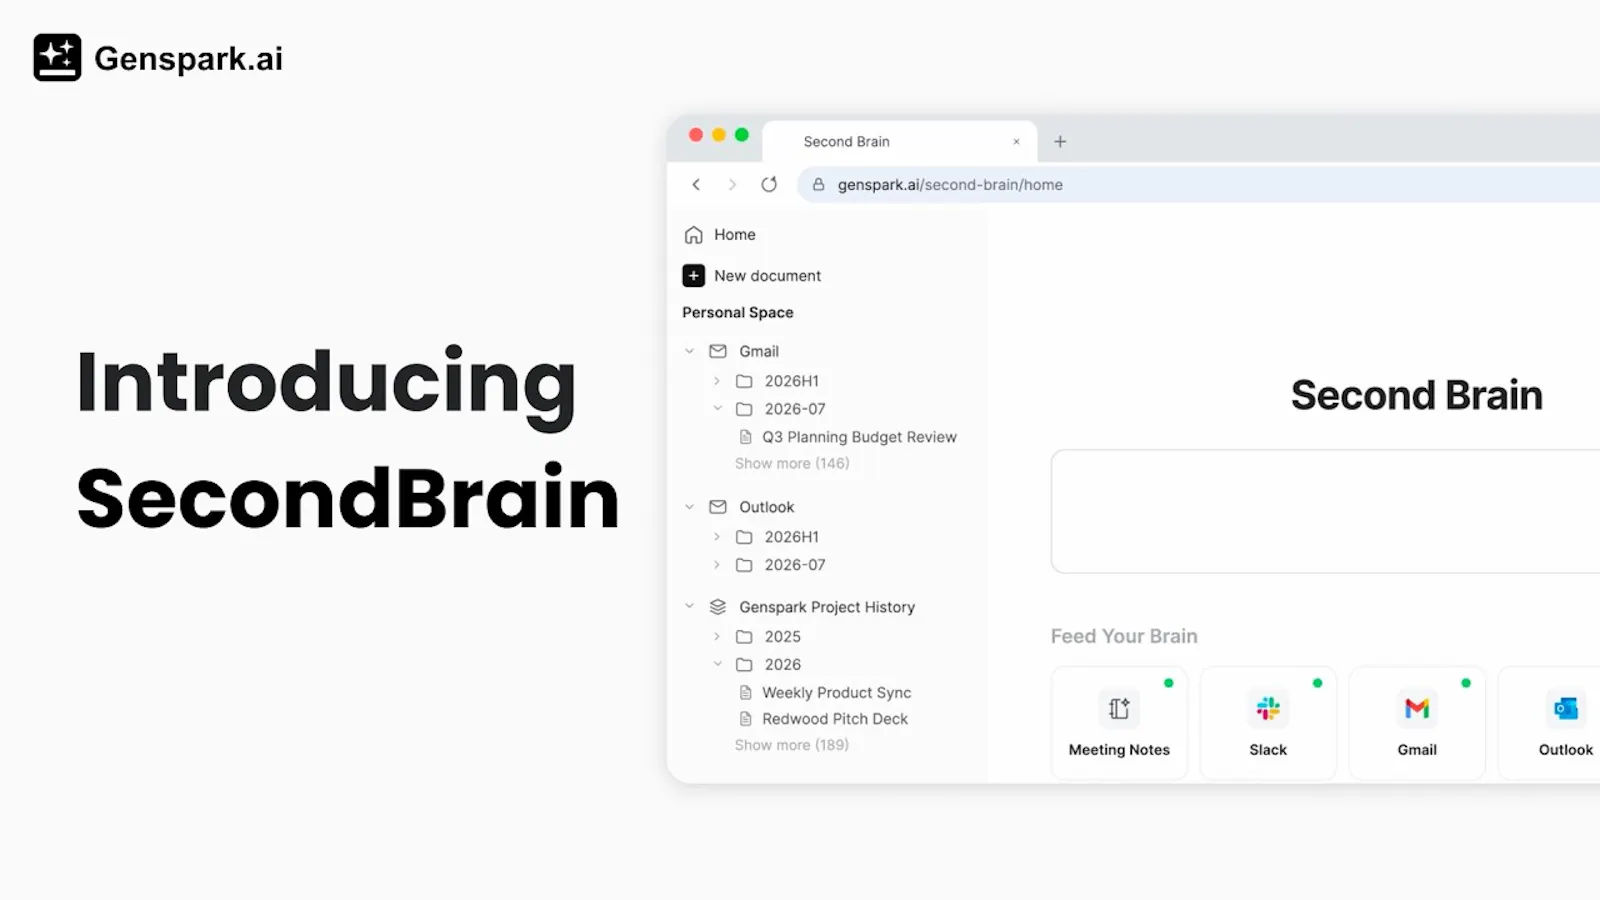Click the green status dot on Slack card
This screenshot has height=900, width=1600.
pyautogui.click(x=1317, y=683)
